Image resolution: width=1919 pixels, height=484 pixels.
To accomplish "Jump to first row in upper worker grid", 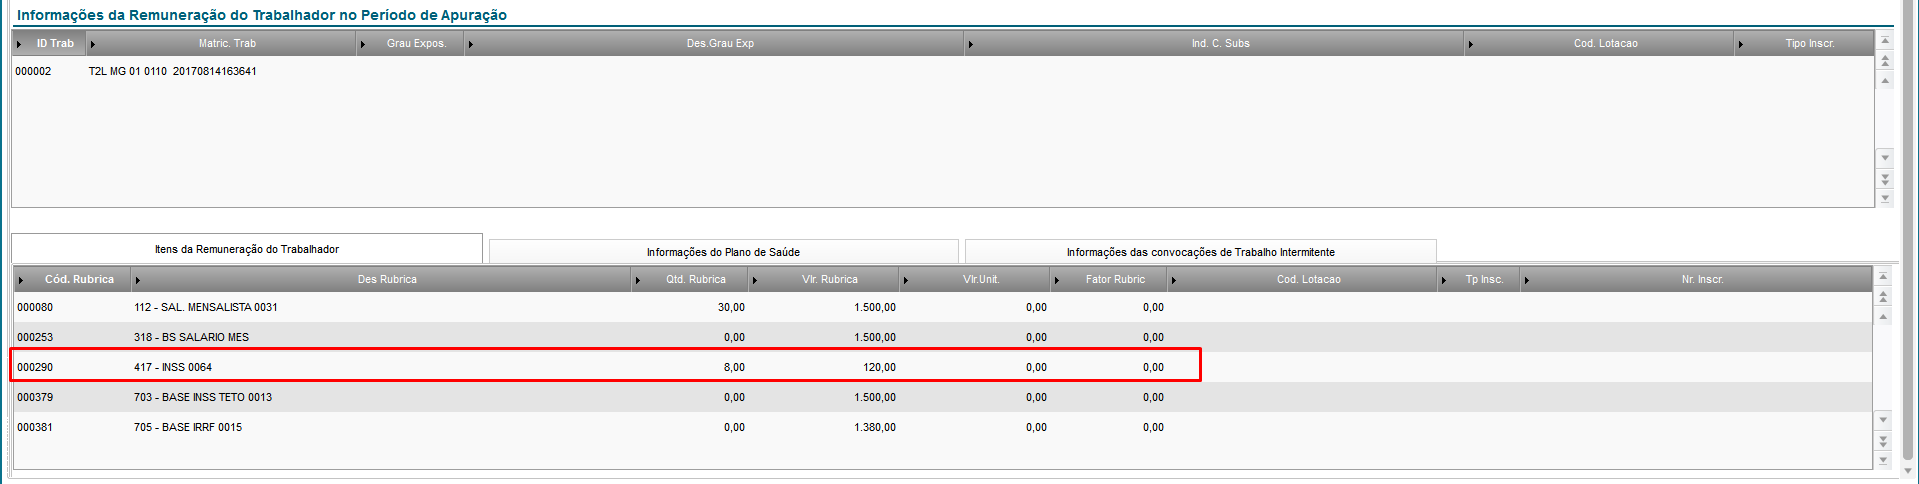I will 1885,41.
